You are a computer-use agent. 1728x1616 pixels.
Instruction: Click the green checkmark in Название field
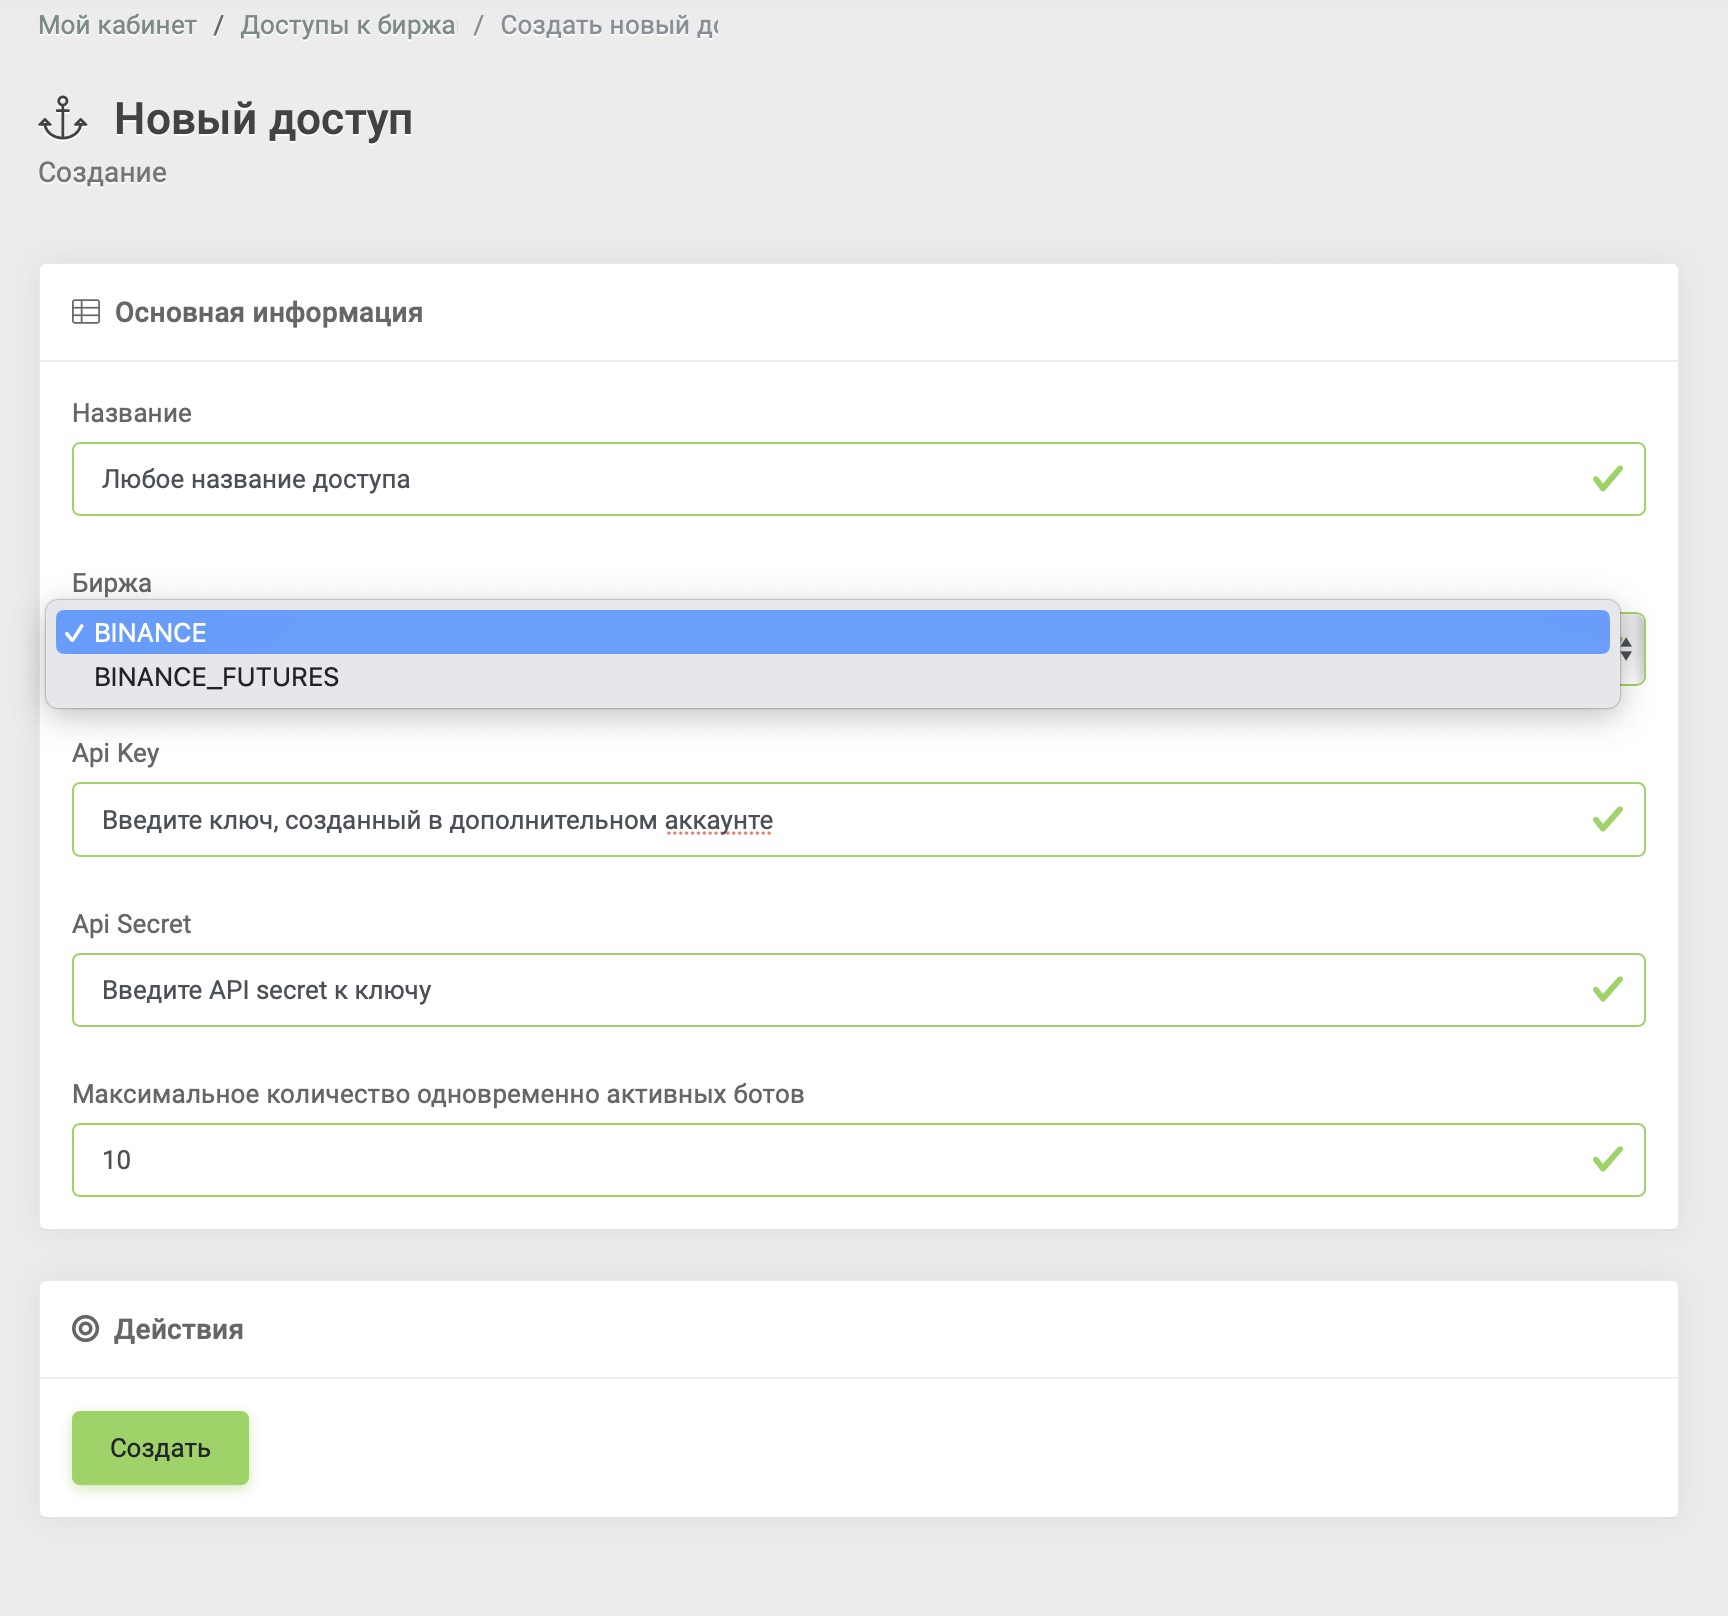pos(1607,479)
